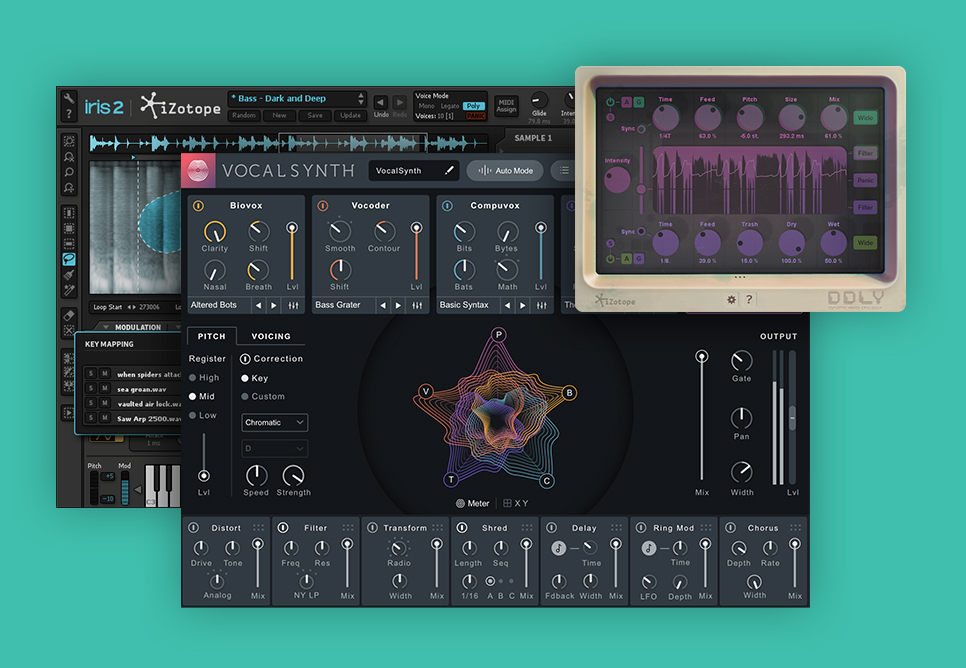Enable the Distort effect power button

(193, 527)
